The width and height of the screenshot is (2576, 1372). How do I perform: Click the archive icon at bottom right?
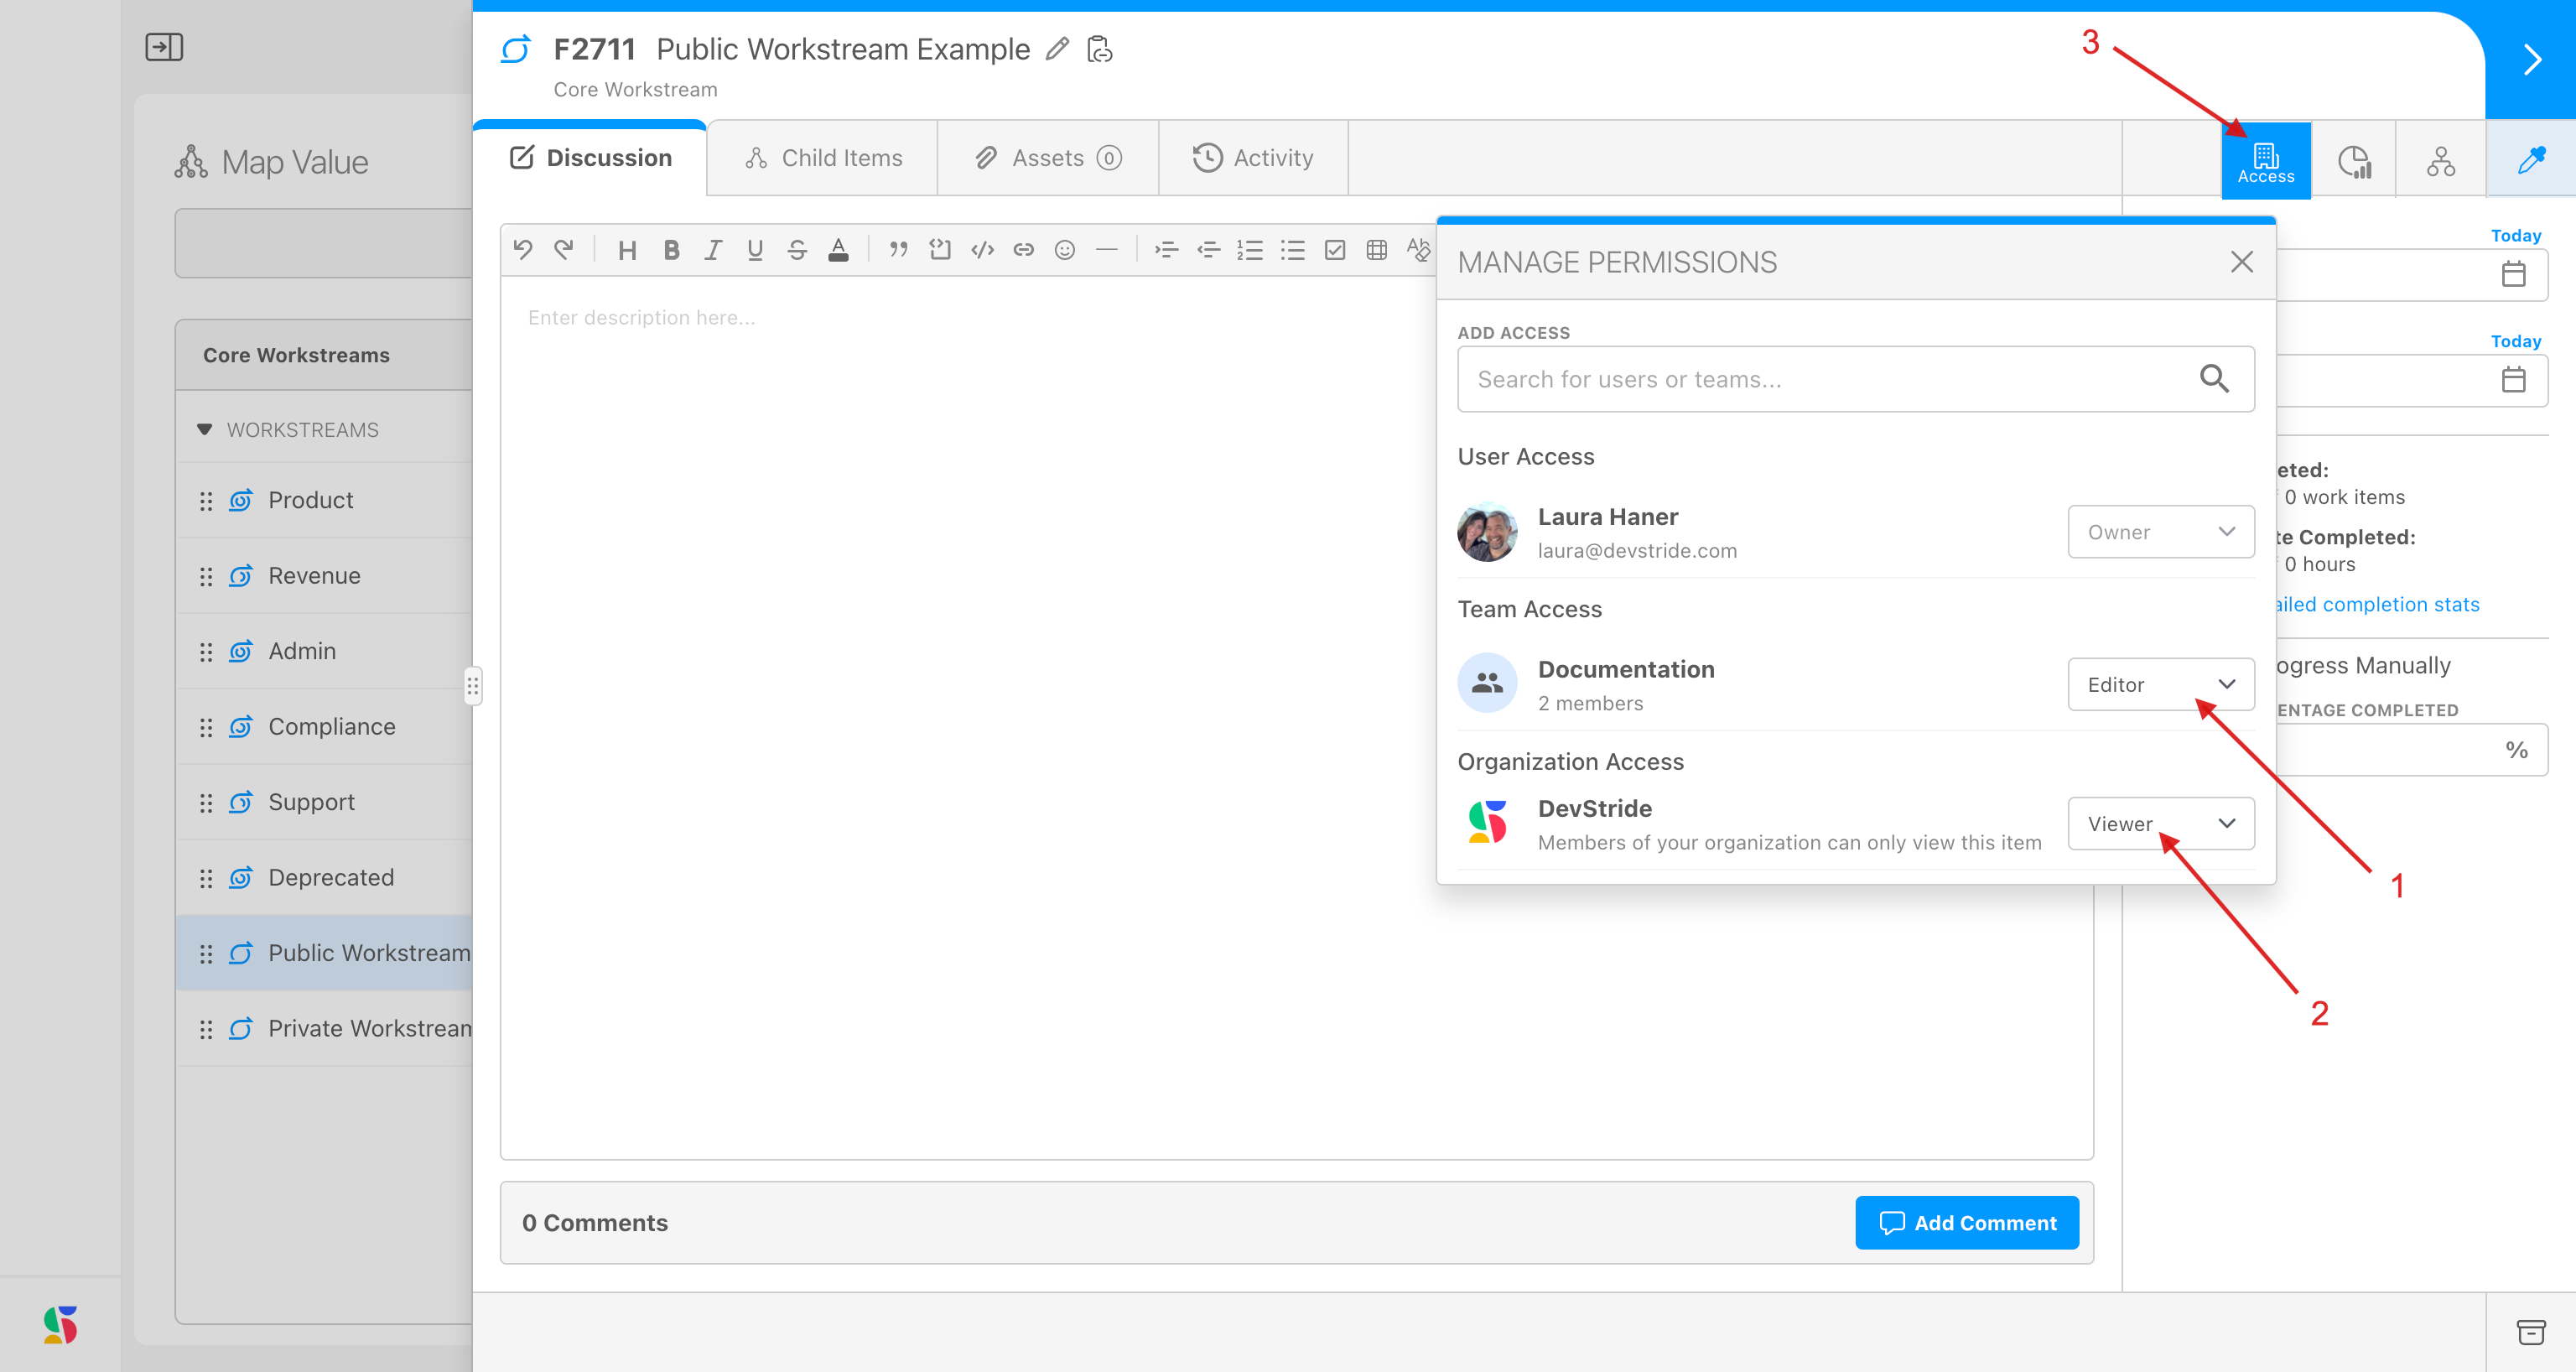[x=2530, y=1332]
